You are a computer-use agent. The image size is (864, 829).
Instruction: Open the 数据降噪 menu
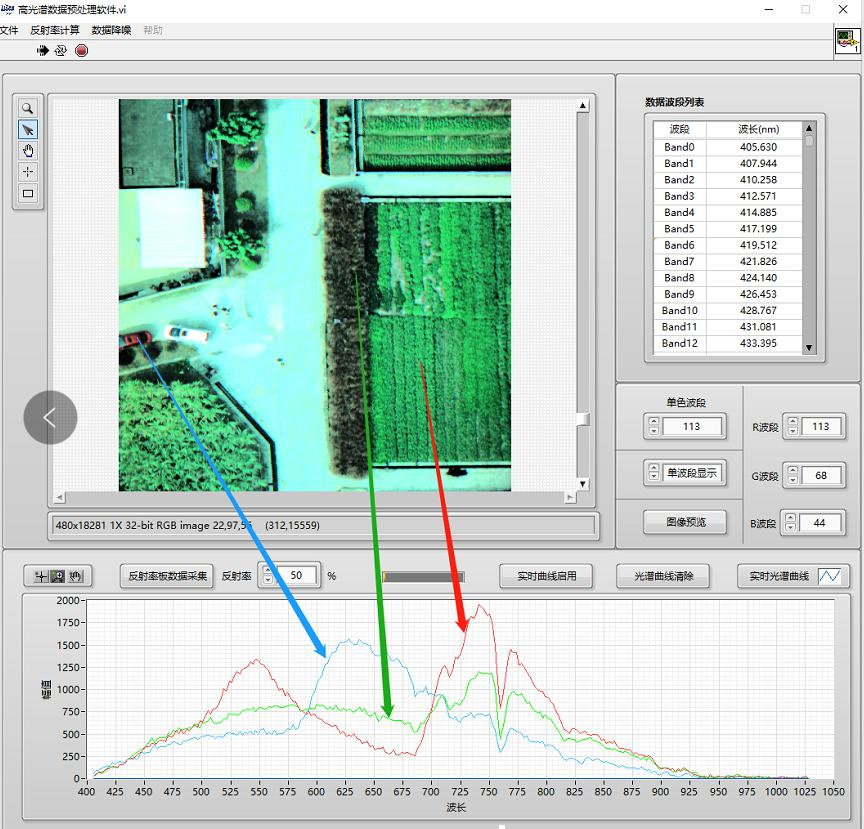[111, 30]
